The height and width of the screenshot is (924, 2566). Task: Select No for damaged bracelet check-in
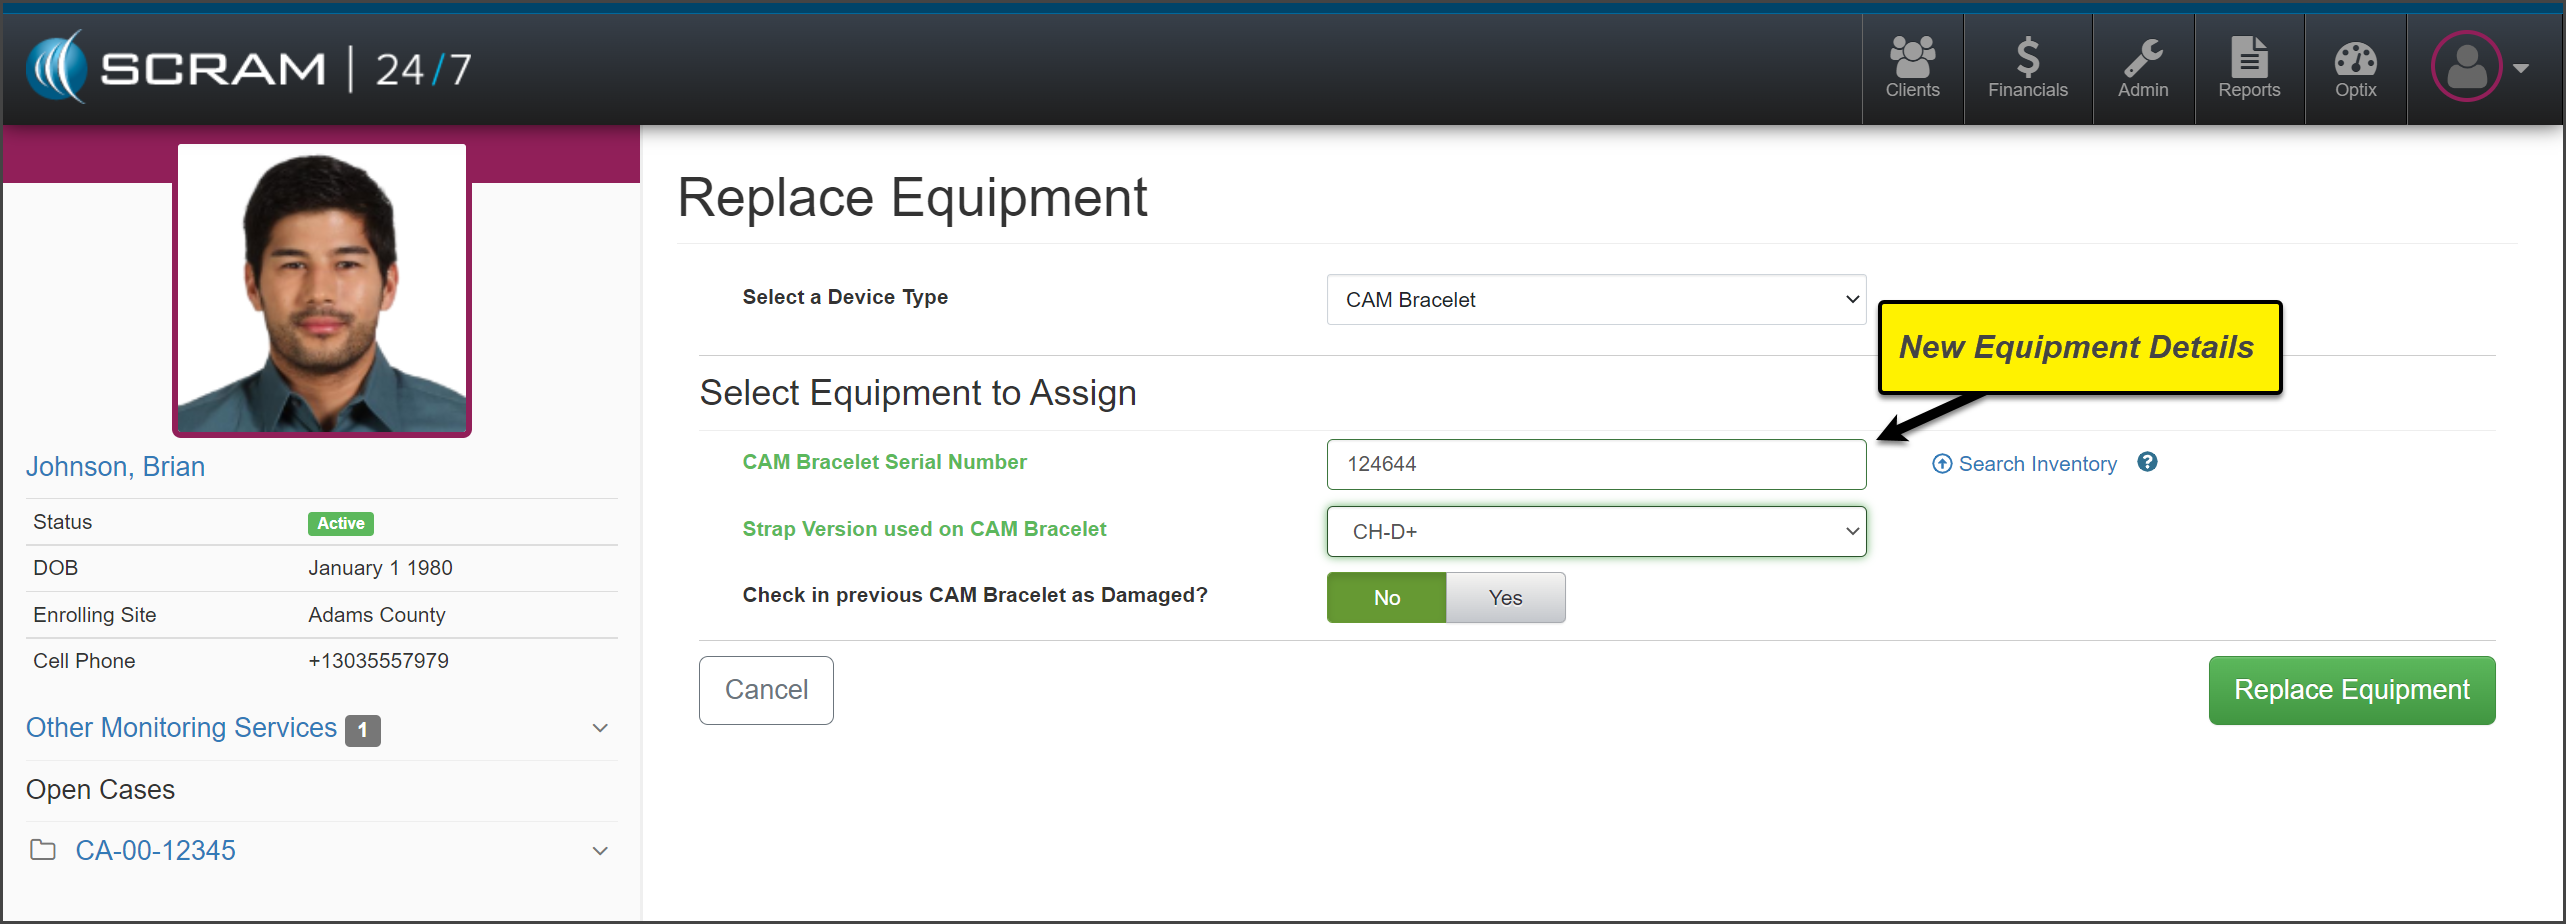1386,598
